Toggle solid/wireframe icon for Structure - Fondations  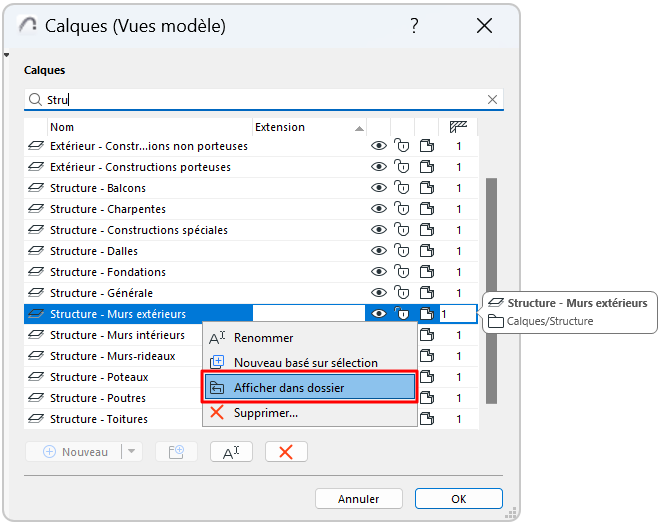click(427, 271)
